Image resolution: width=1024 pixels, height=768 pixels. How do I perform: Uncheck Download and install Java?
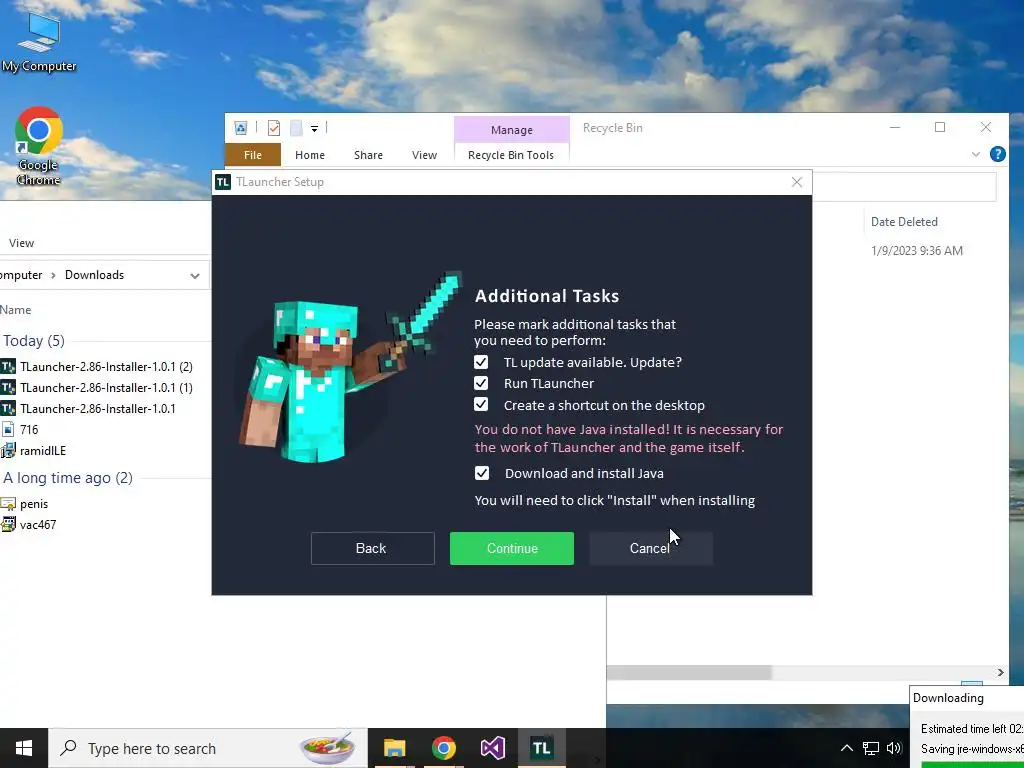482,473
